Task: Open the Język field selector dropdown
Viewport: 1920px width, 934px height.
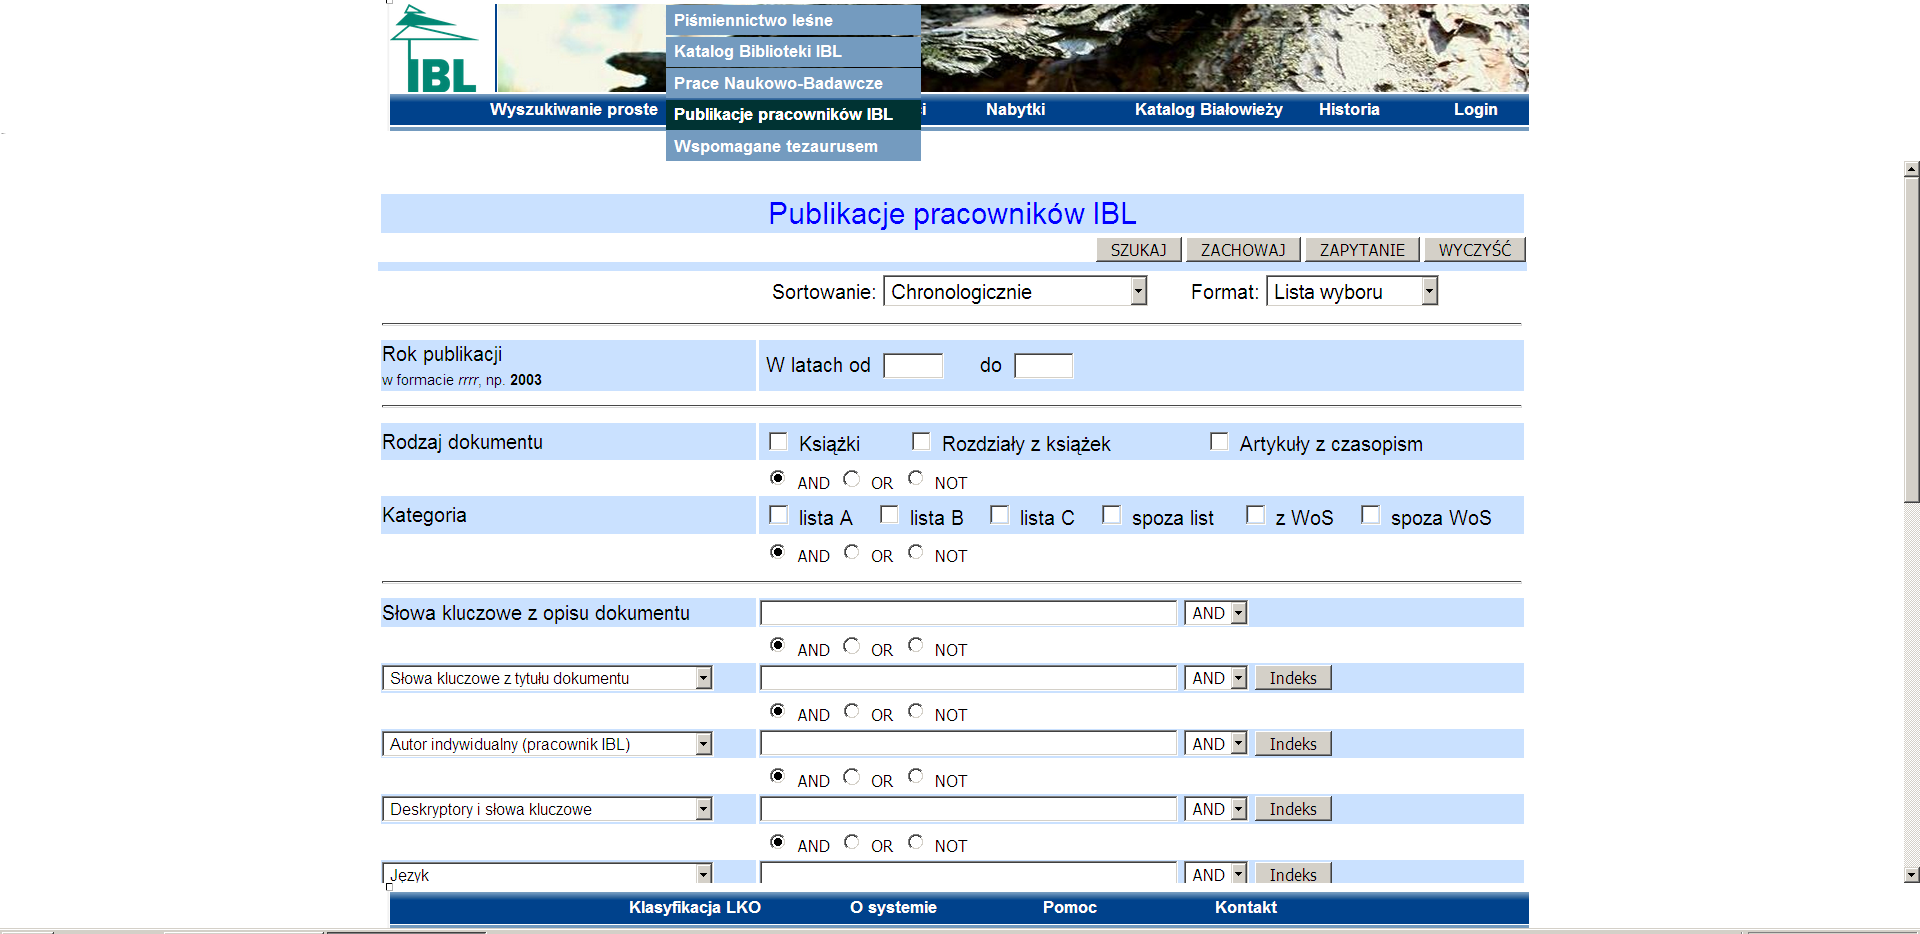Action: [547, 874]
